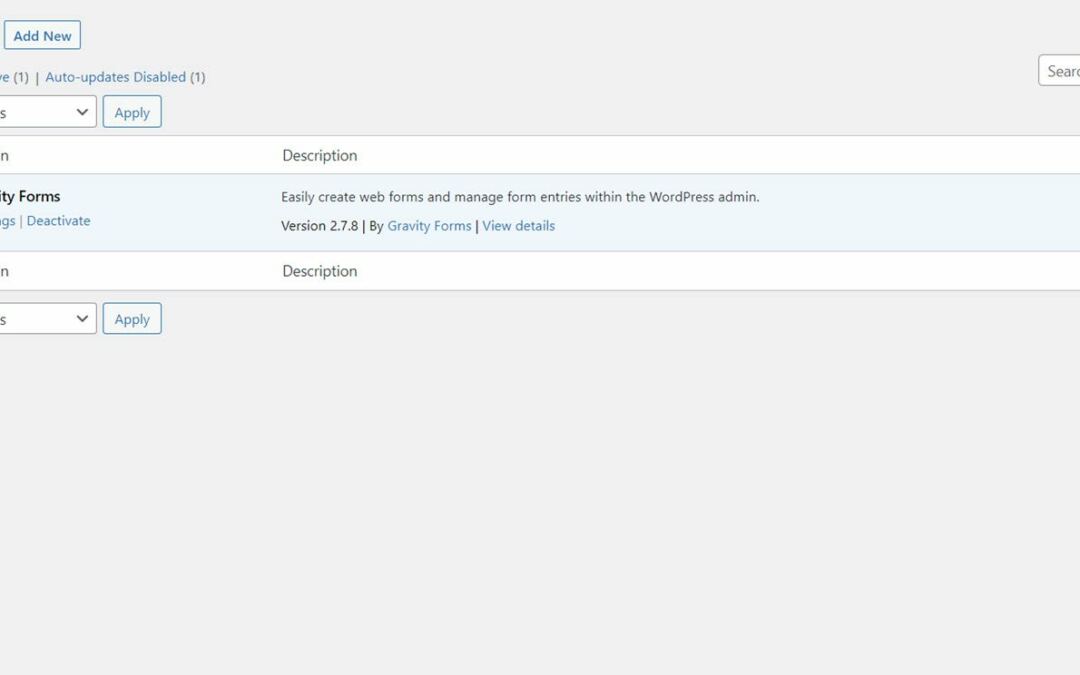The height and width of the screenshot is (675, 1080).
Task: Click the bottom Apply button
Action: (x=131, y=318)
